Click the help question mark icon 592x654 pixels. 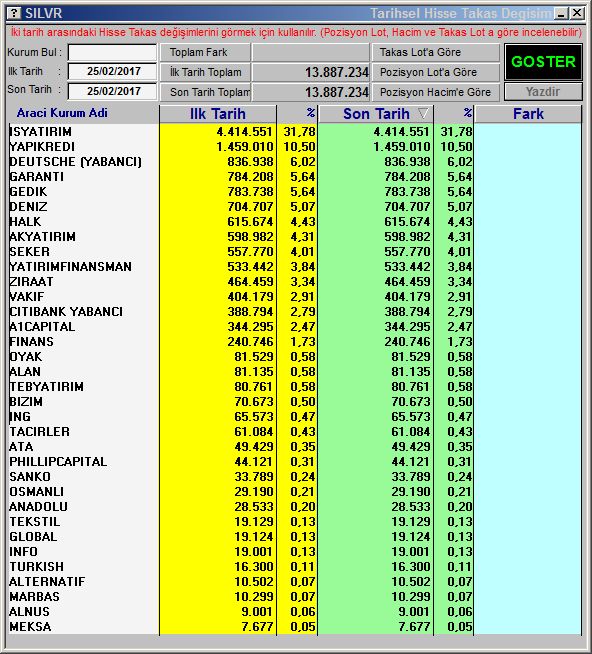pos(14,13)
